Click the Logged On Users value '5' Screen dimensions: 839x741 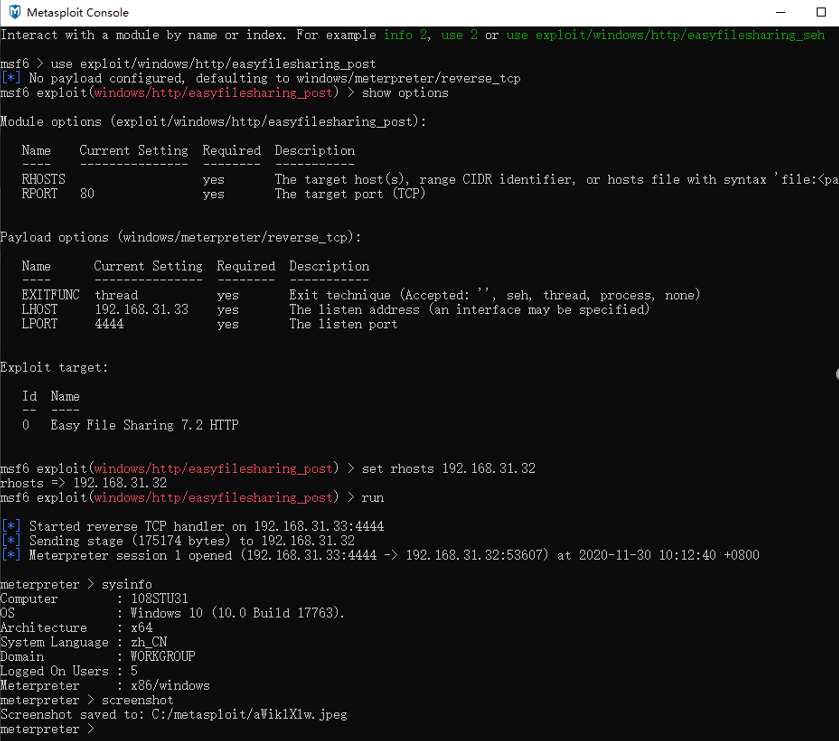134,671
